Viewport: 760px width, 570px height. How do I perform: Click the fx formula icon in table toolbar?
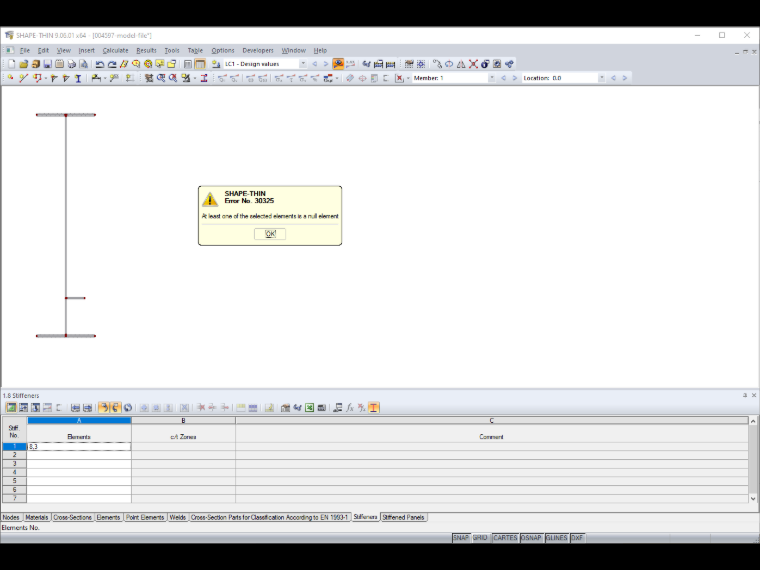pos(349,408)
